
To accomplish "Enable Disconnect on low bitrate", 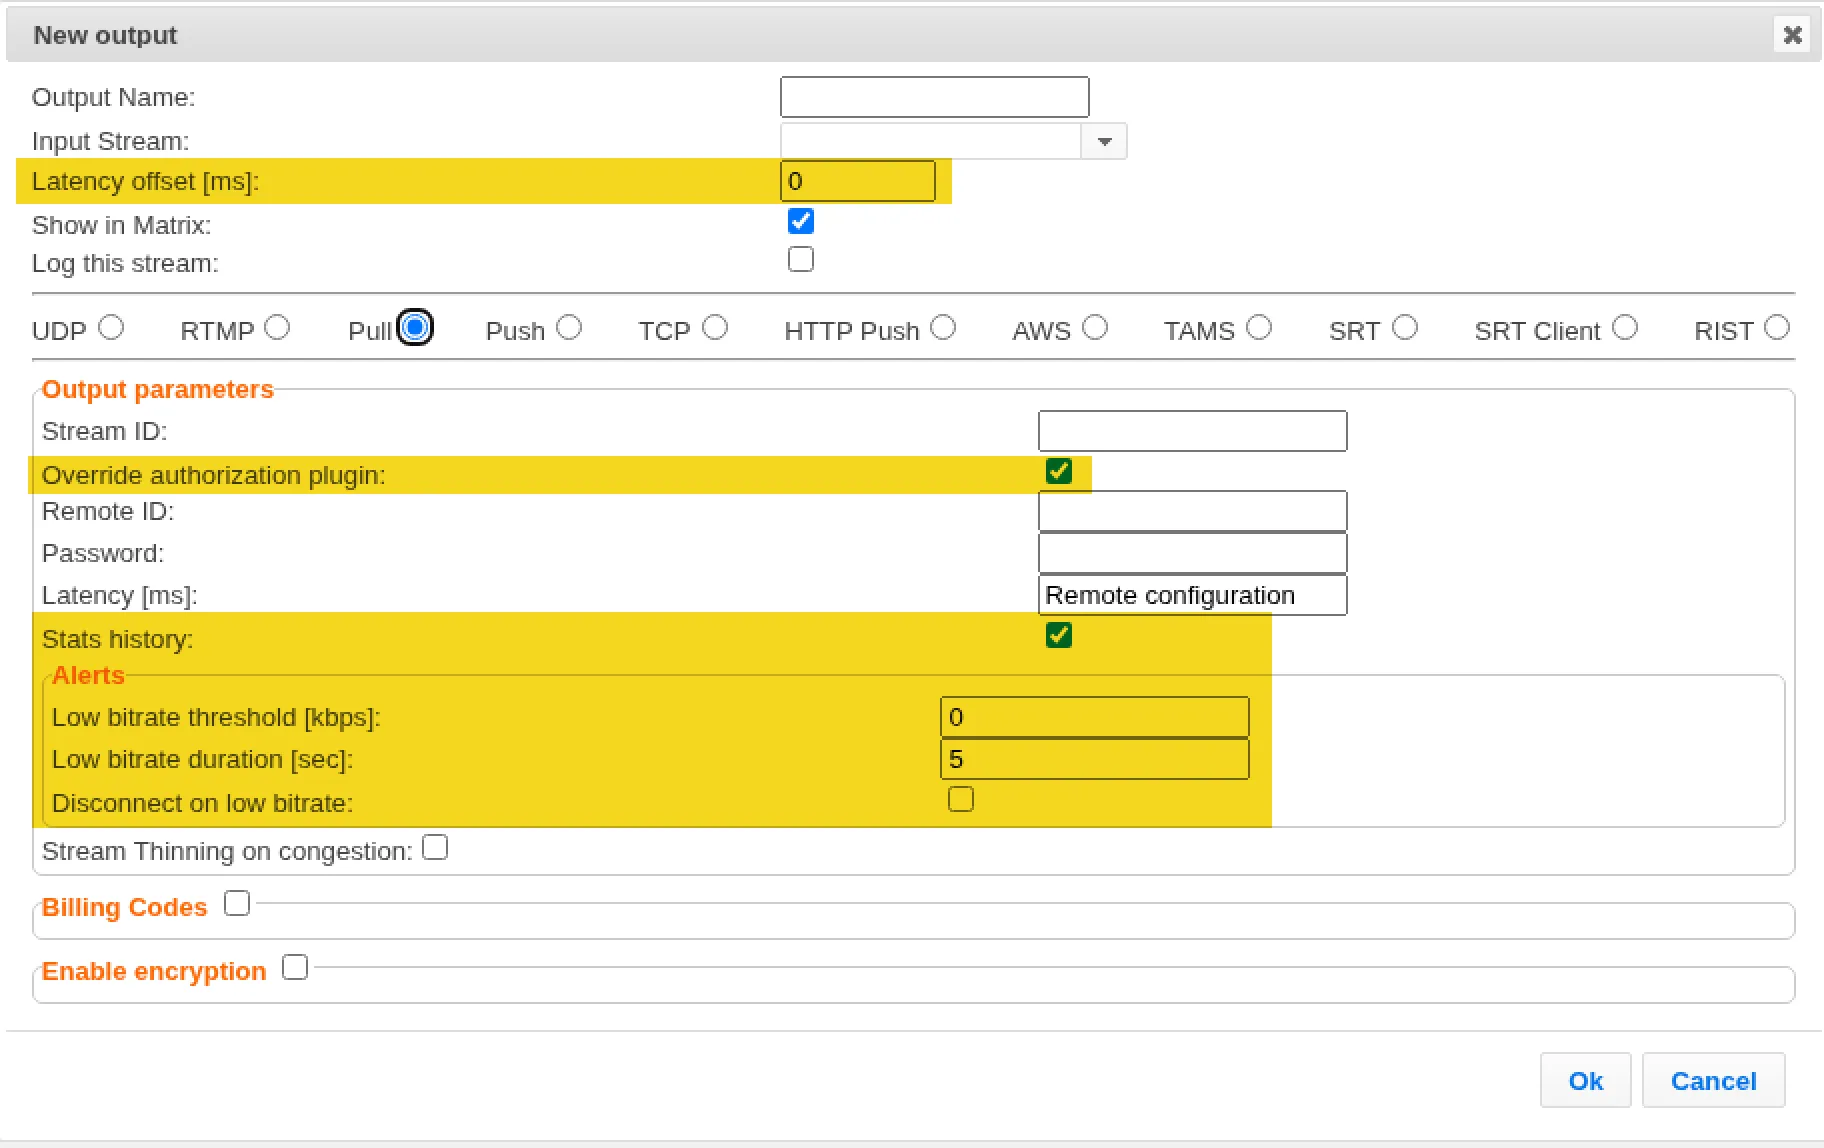I will click(x=960, y=799).
